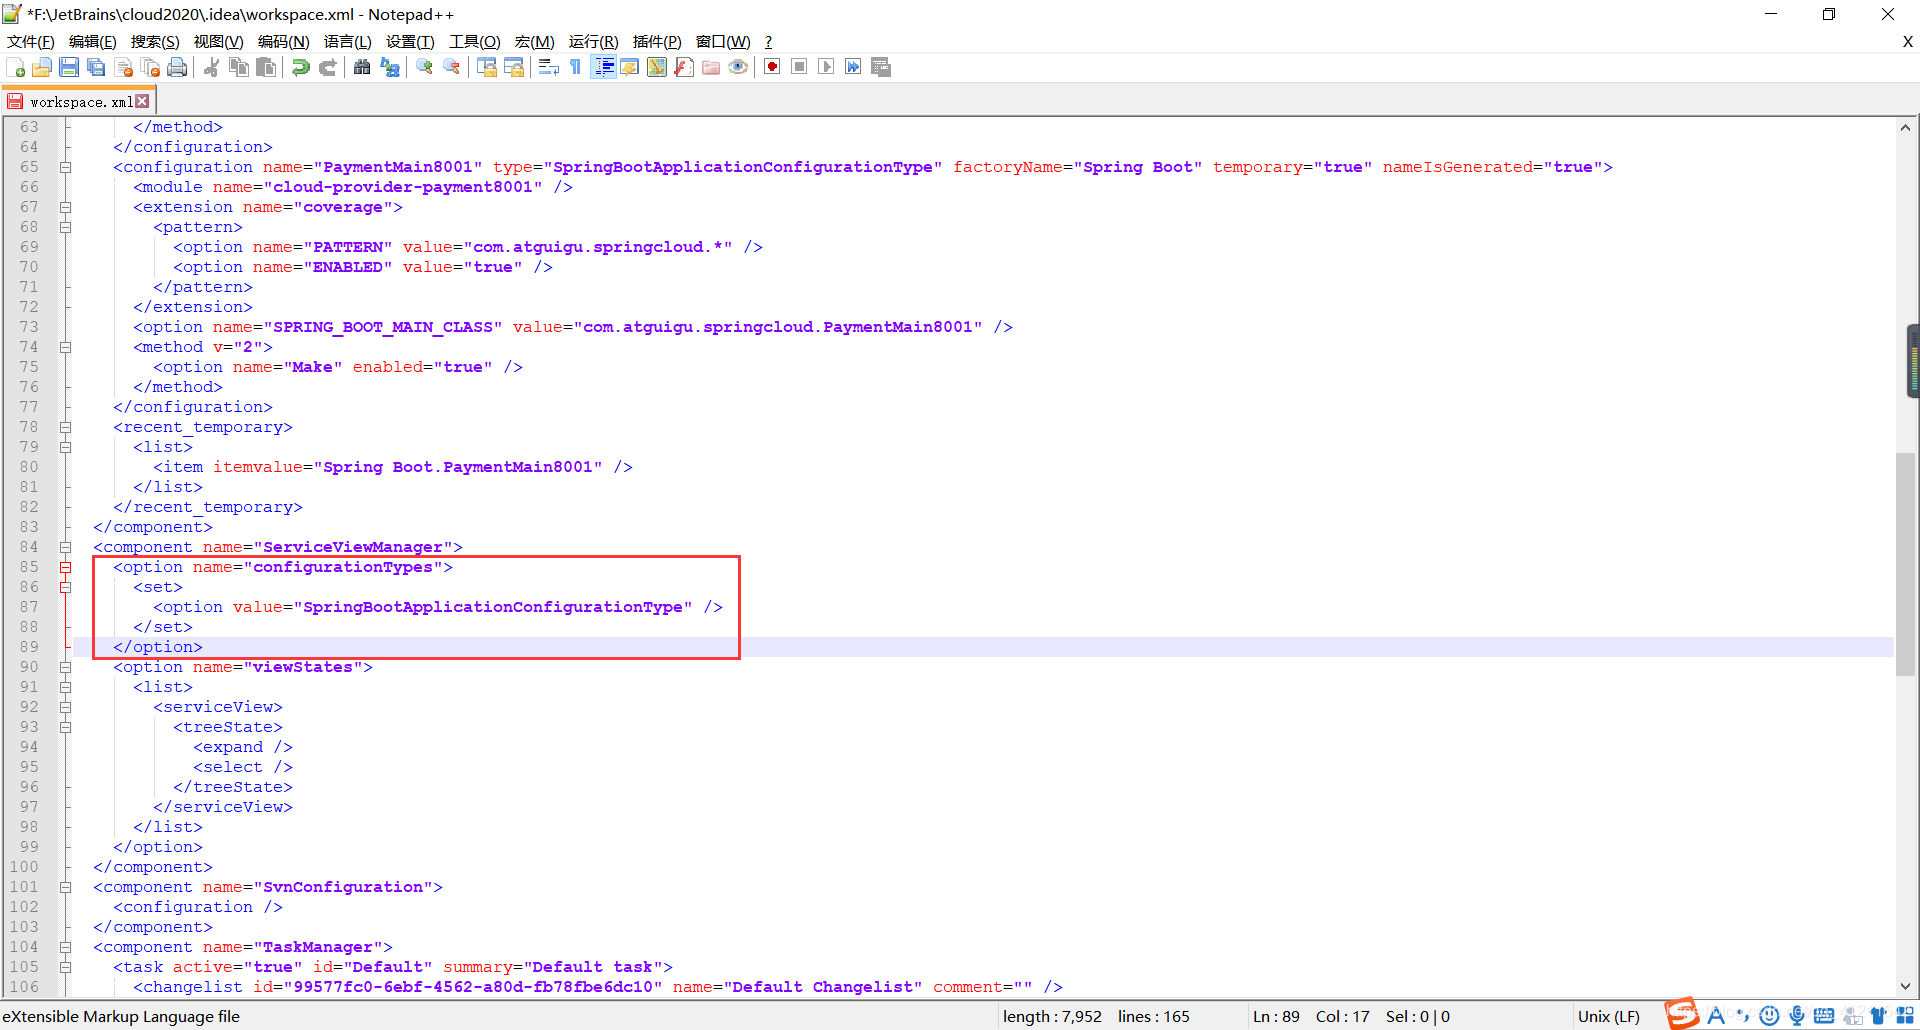Save the current file via the toolbar
1920x1030 pixels.
tap(69, 67)
